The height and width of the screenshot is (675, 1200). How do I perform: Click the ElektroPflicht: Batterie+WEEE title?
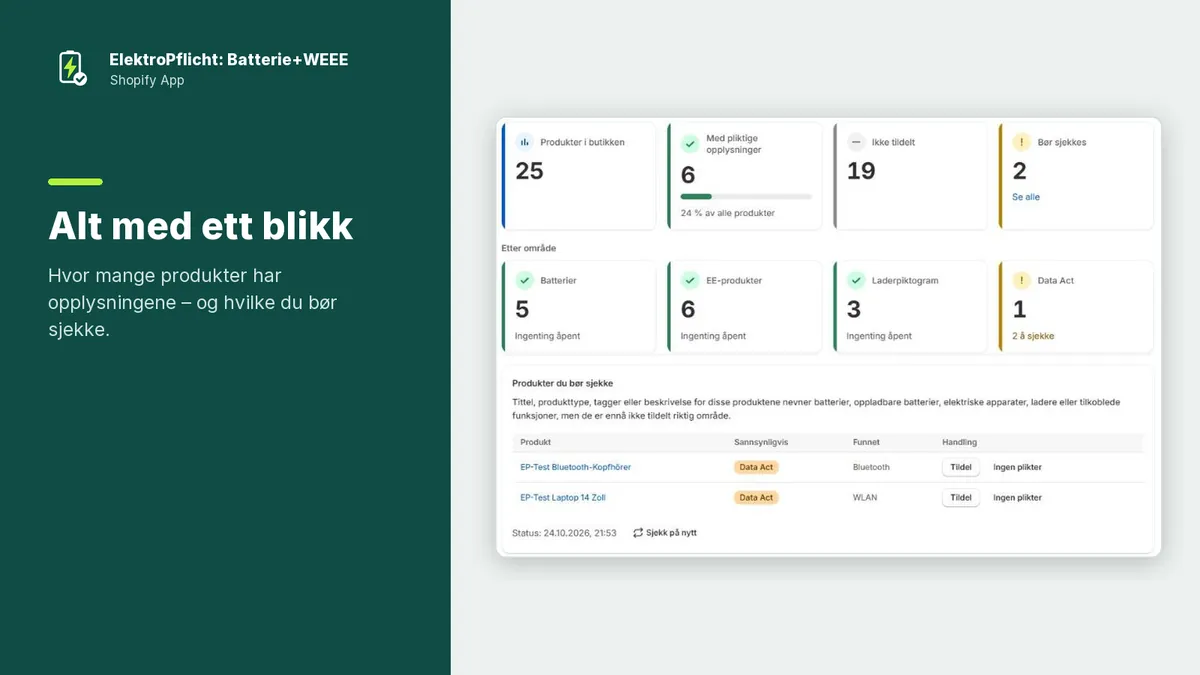tap(229, 60)
